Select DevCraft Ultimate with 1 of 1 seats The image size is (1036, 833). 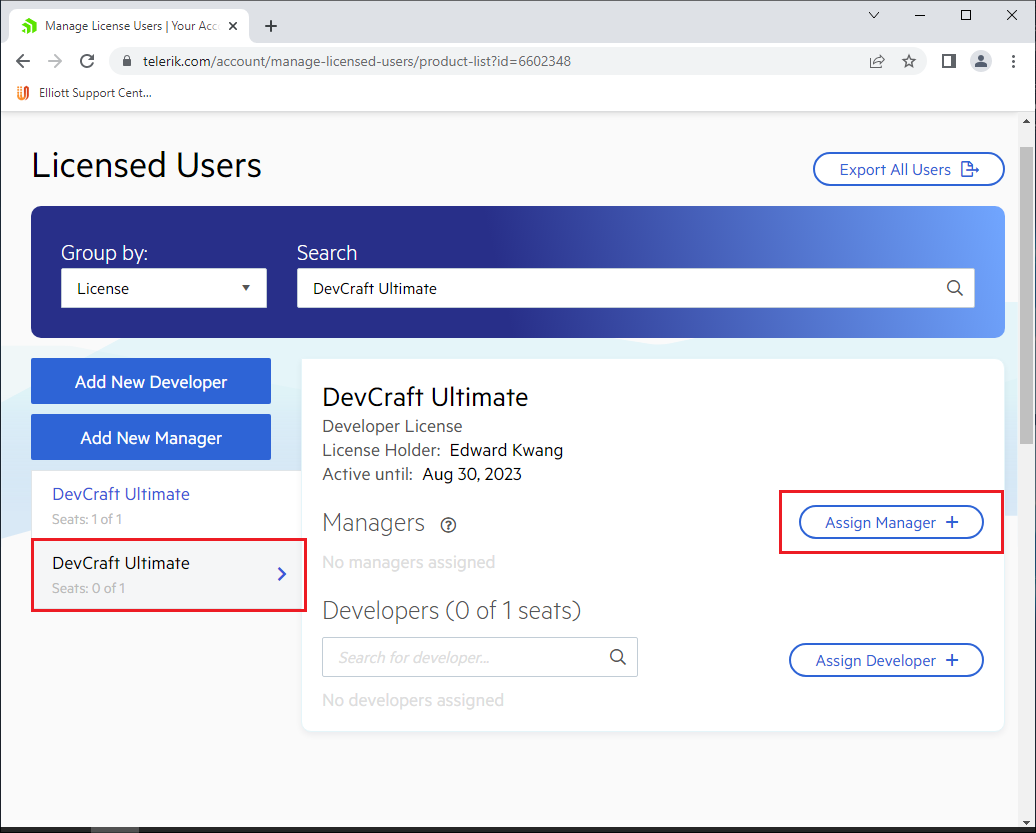point(166,505)
